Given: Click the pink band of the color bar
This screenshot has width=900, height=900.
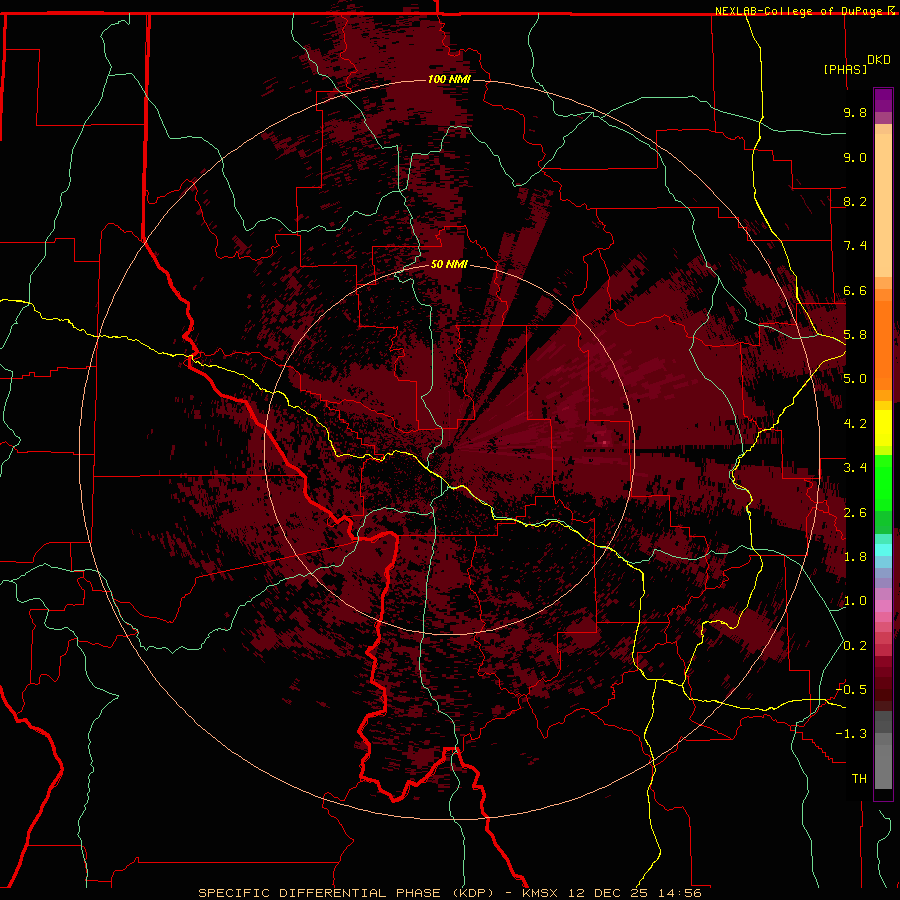Looking at the screenshot, I should [x=883, y=606].
